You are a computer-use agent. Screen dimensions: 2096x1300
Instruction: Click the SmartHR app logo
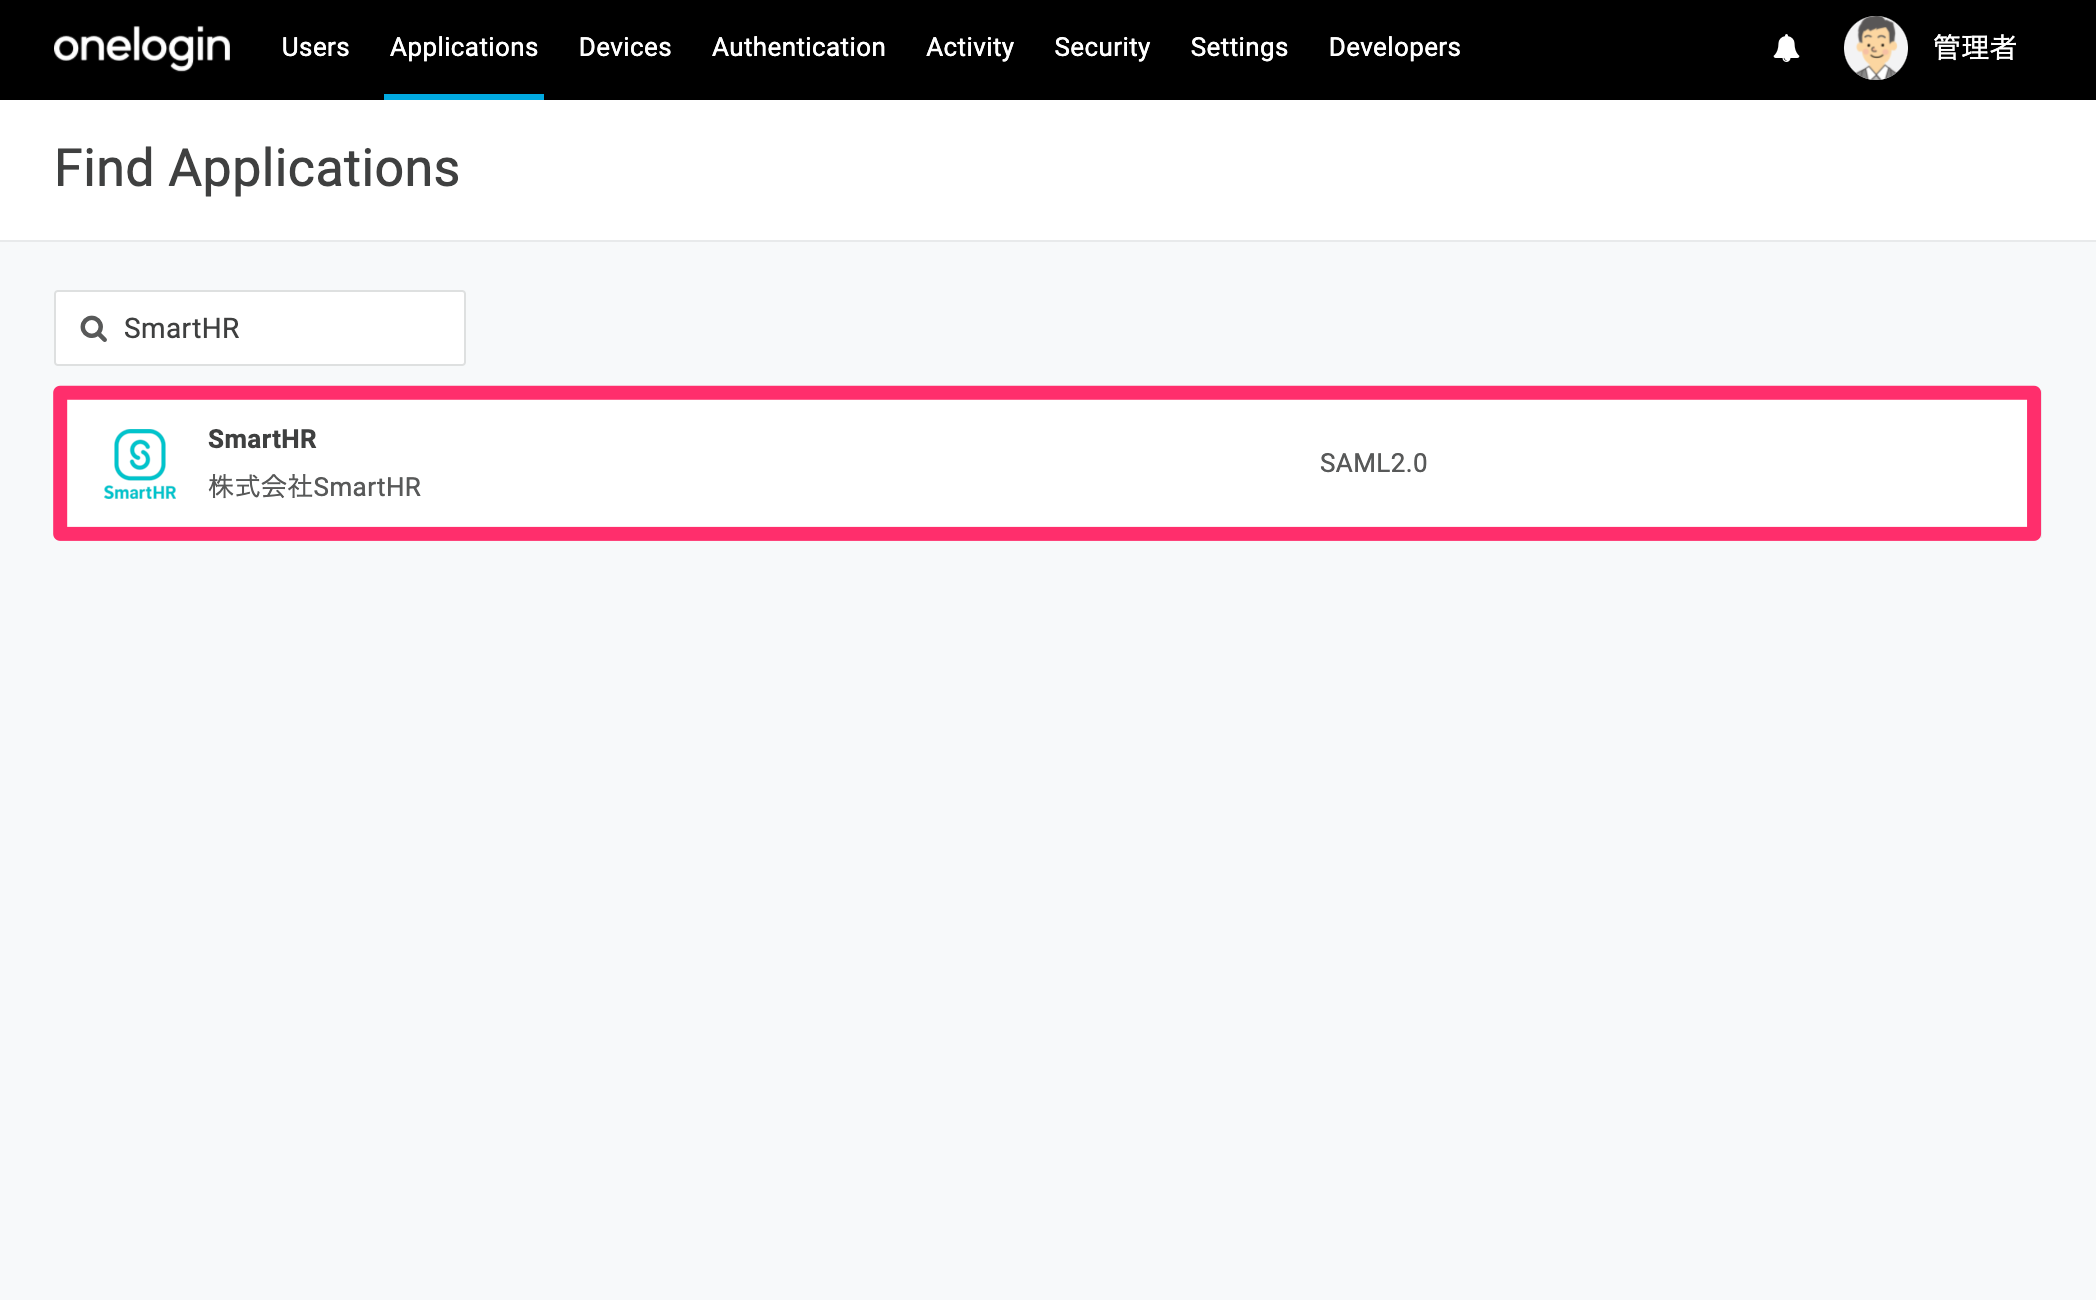point(140,465)
